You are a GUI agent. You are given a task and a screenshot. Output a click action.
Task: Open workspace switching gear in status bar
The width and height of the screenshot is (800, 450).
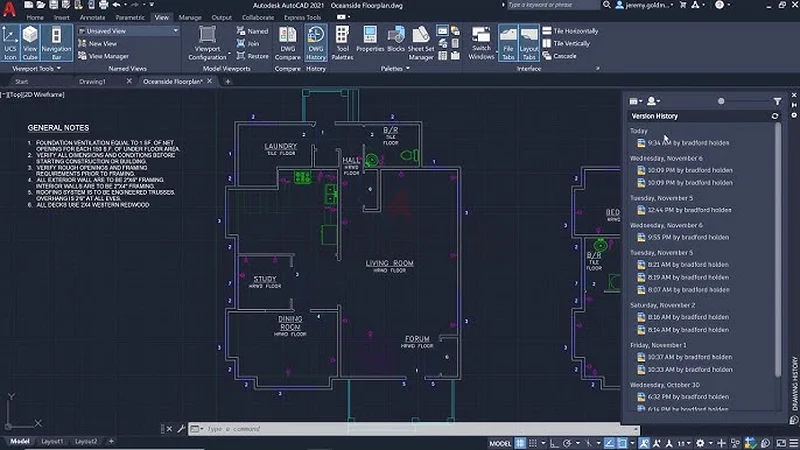pos(701,443)
